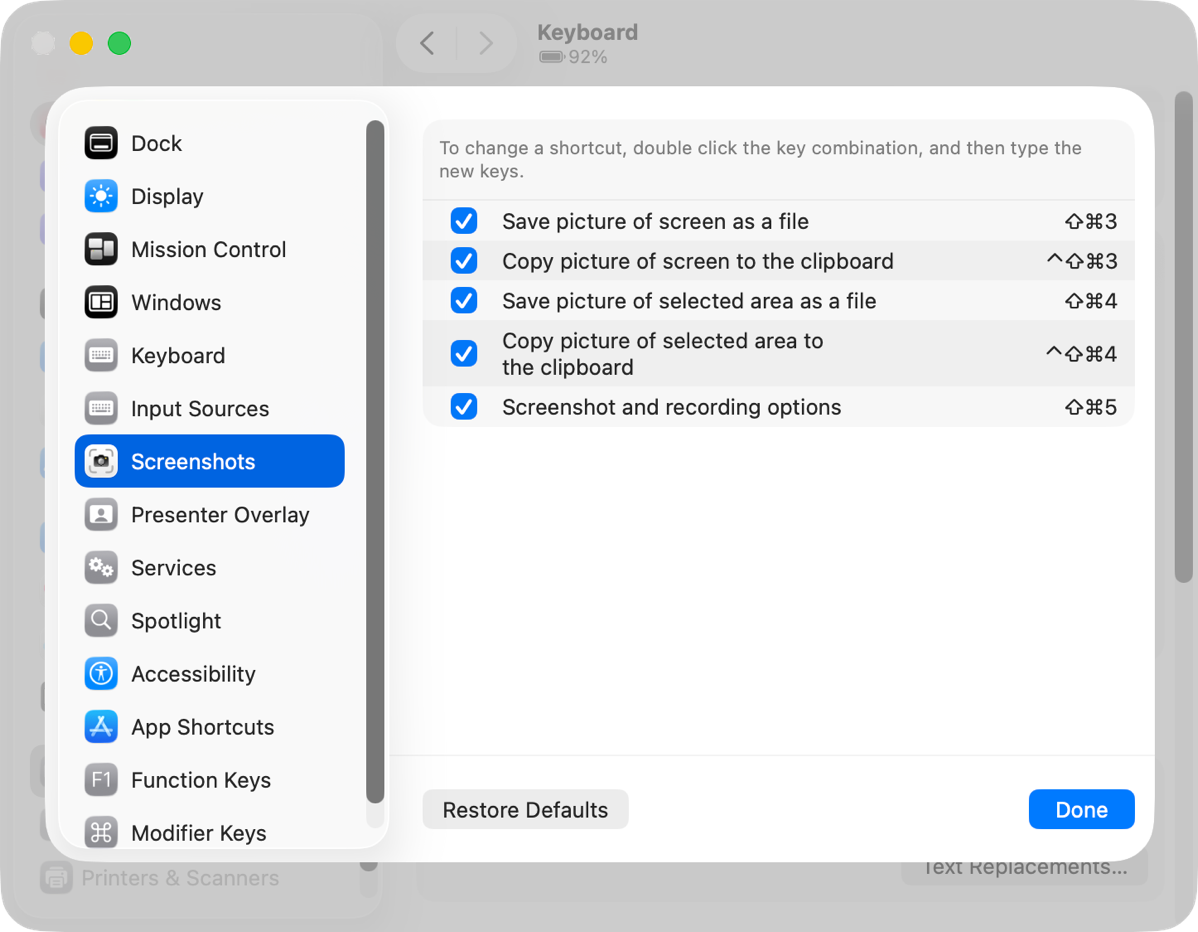Screen dimensions: 1198x932
Task: Select the Windows section icon
Action: 101,302
